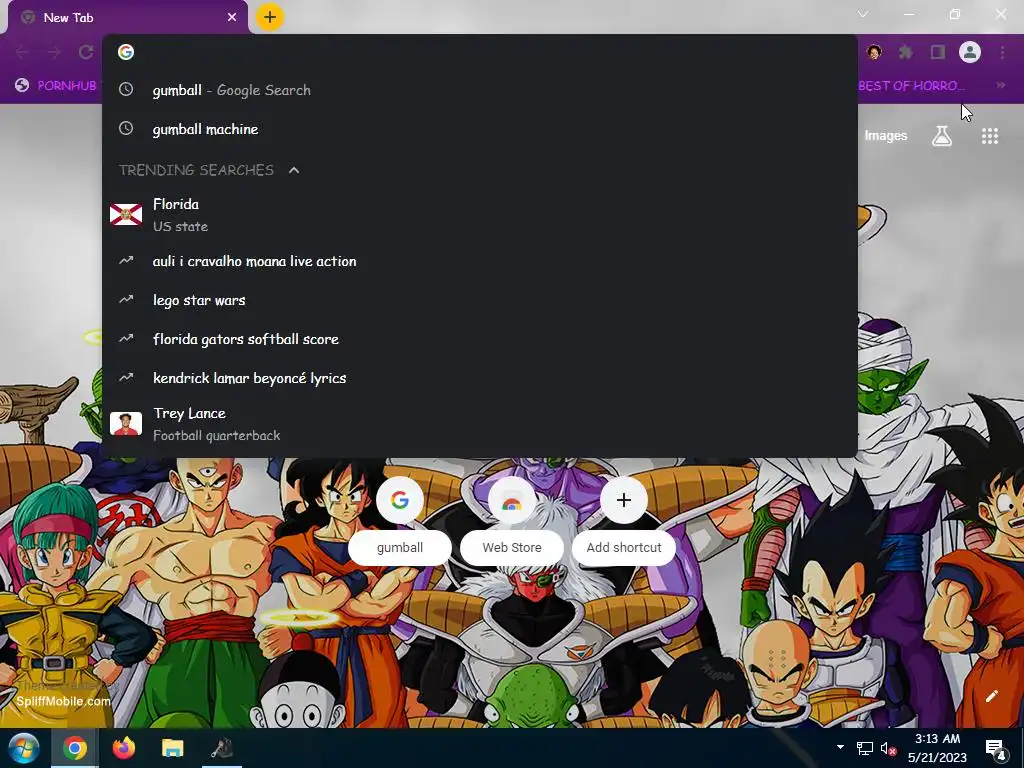Click the fourth pinned taskbar app icon
Viewport: 1024px width, 768px height.
click(x=222, y=748)
